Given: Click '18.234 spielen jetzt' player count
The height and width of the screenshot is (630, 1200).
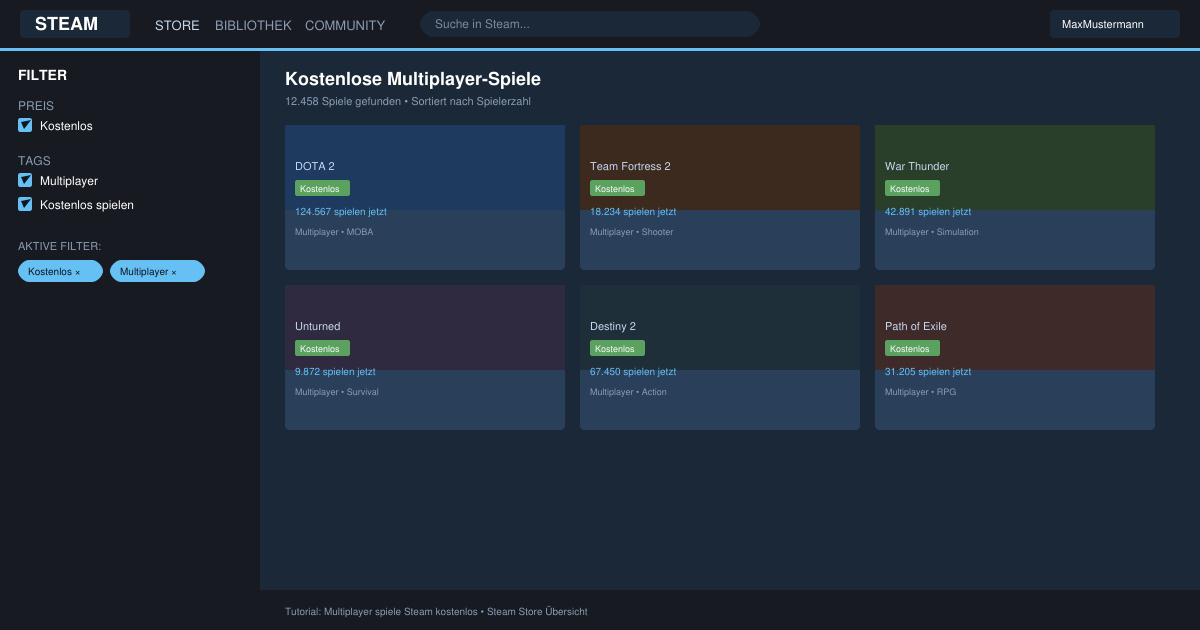Looking at the screenshot, I should (633, 212).
